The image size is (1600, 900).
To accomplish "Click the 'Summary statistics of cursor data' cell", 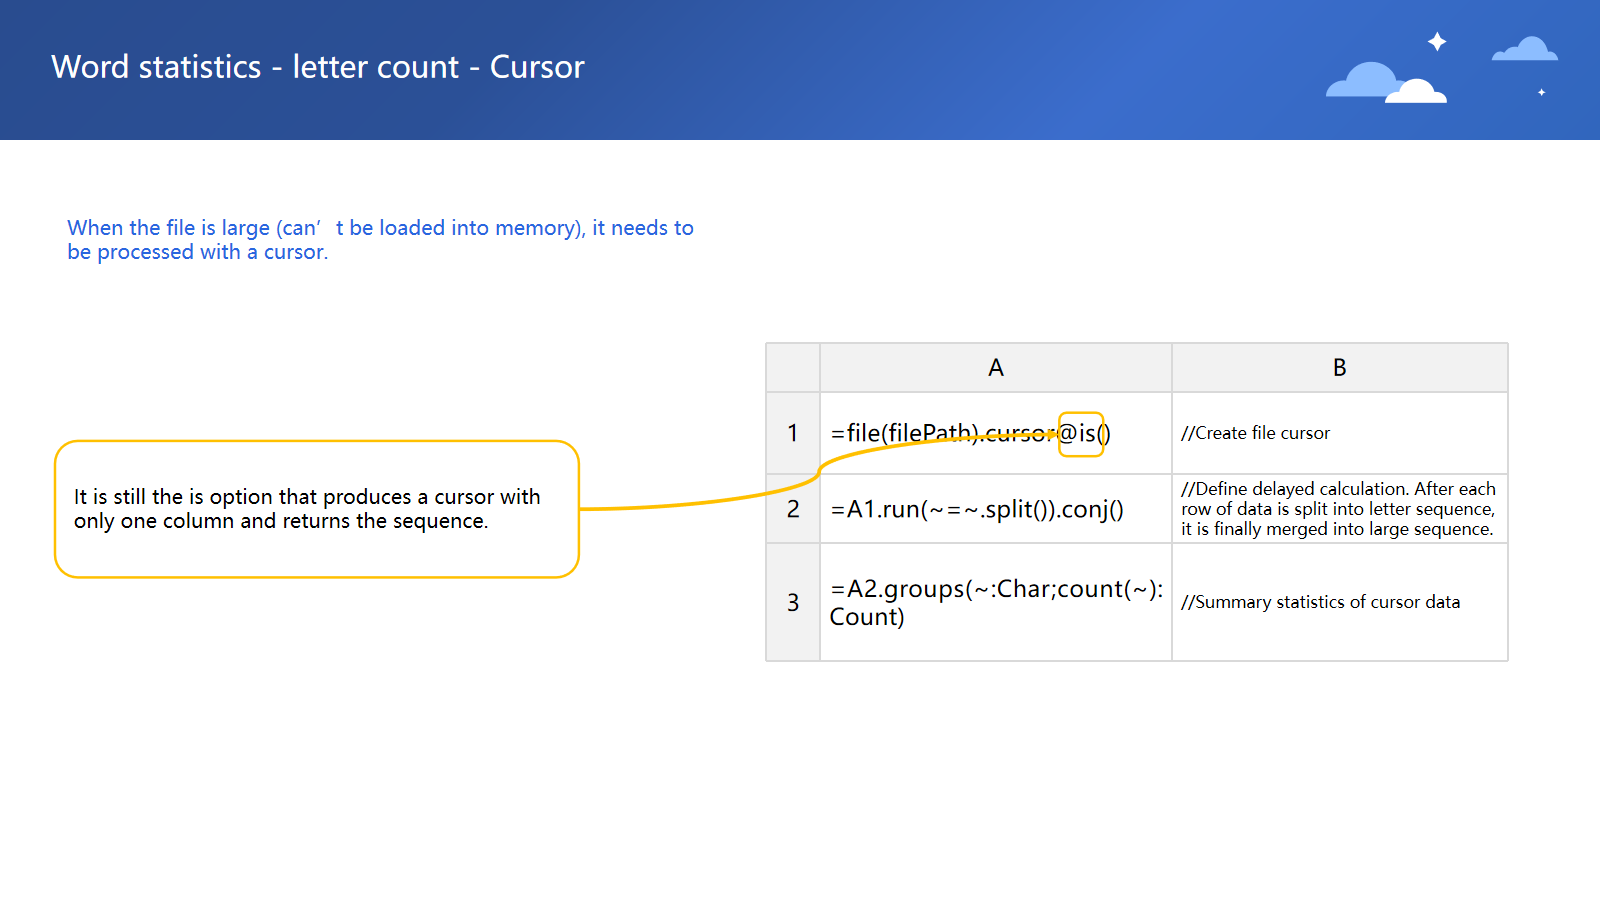I will coord(1320,602).
